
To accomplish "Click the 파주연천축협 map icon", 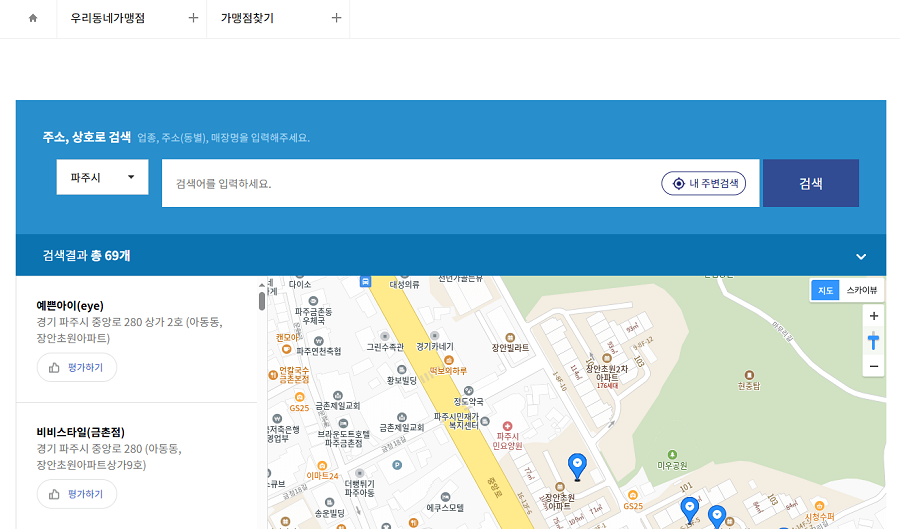I will point(319,341).
